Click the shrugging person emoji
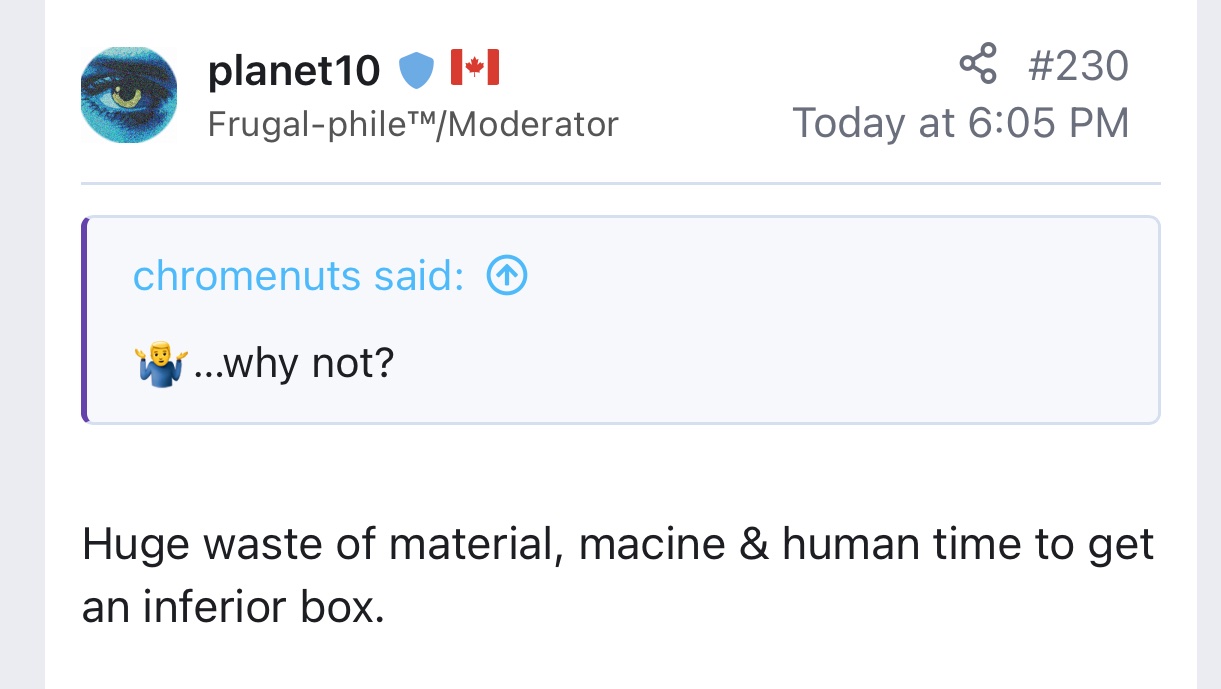 click(x=158, y=364)
